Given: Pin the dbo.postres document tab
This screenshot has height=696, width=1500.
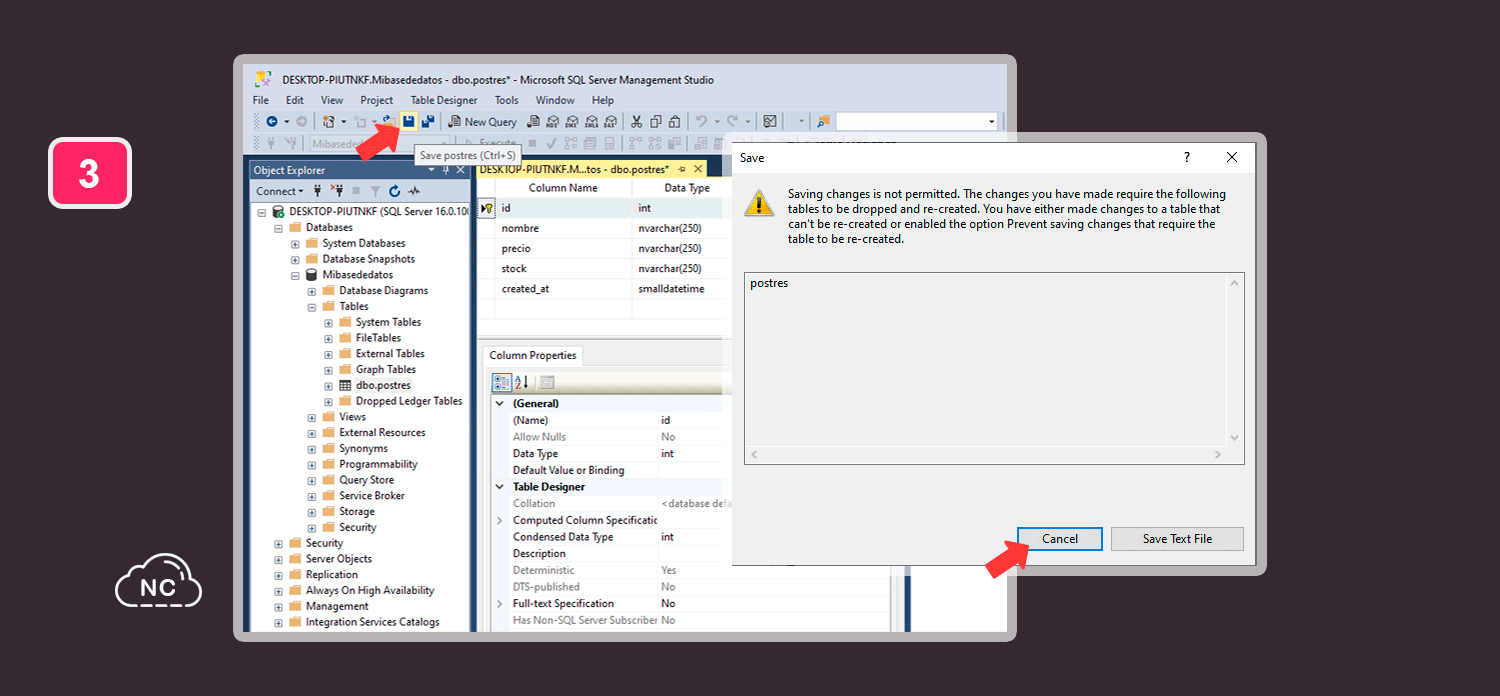Looking at the screenshot, I should [682, 169].
